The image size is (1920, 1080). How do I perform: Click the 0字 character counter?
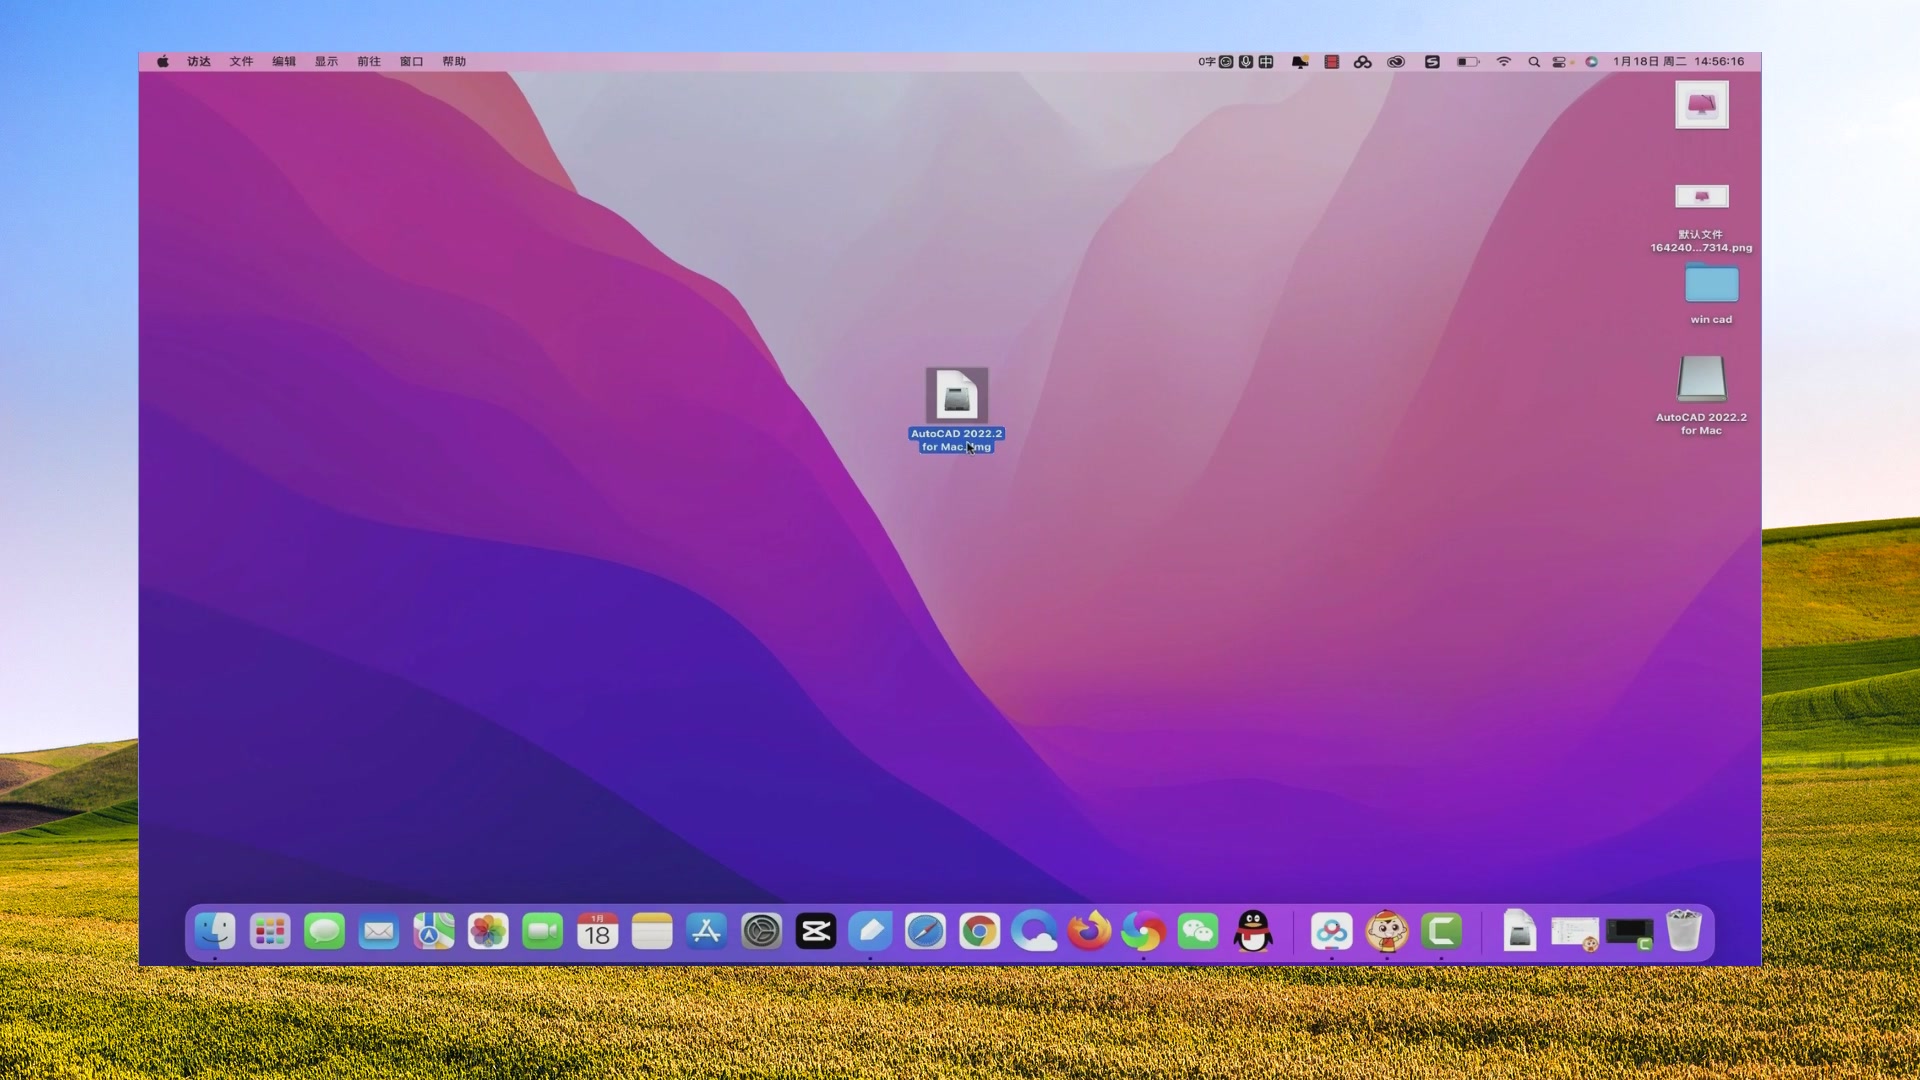pyautogui.click(x=1207, y=62)
